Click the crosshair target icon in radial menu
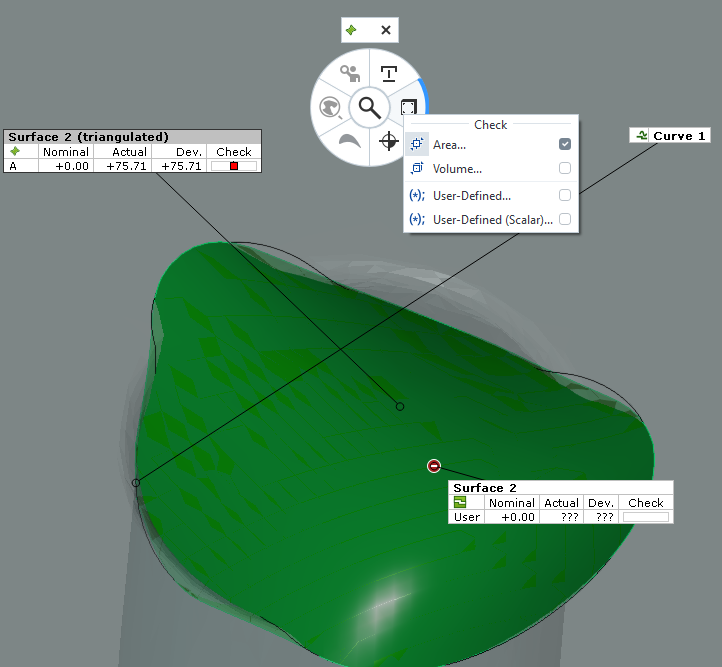722x667 pixels. 389,141
